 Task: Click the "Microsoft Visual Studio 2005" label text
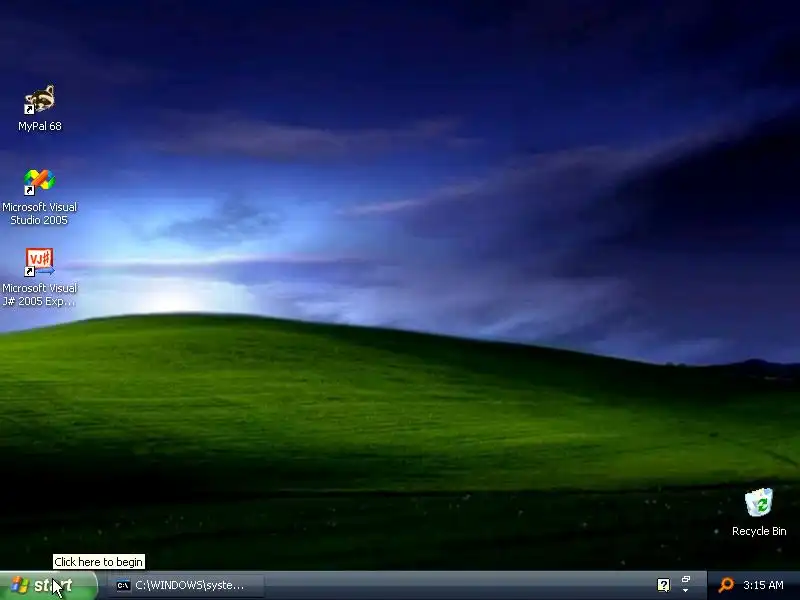(39, 213)
